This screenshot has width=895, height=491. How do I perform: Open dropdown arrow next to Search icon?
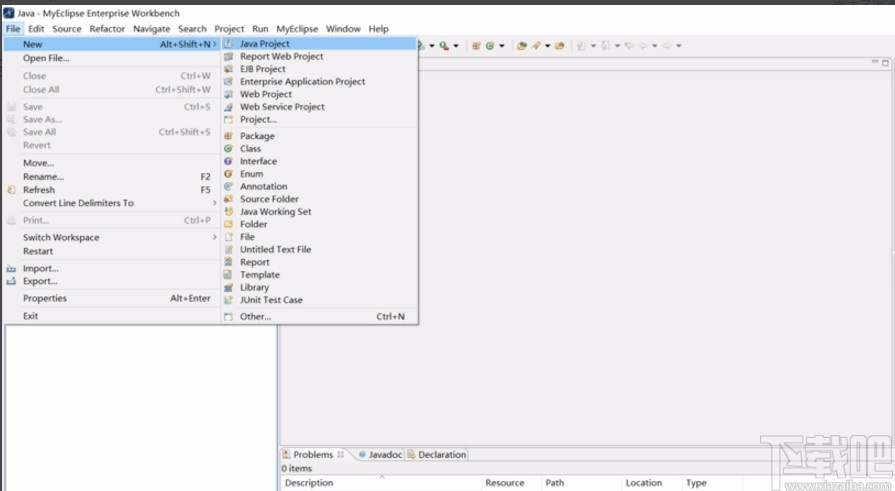547,46
